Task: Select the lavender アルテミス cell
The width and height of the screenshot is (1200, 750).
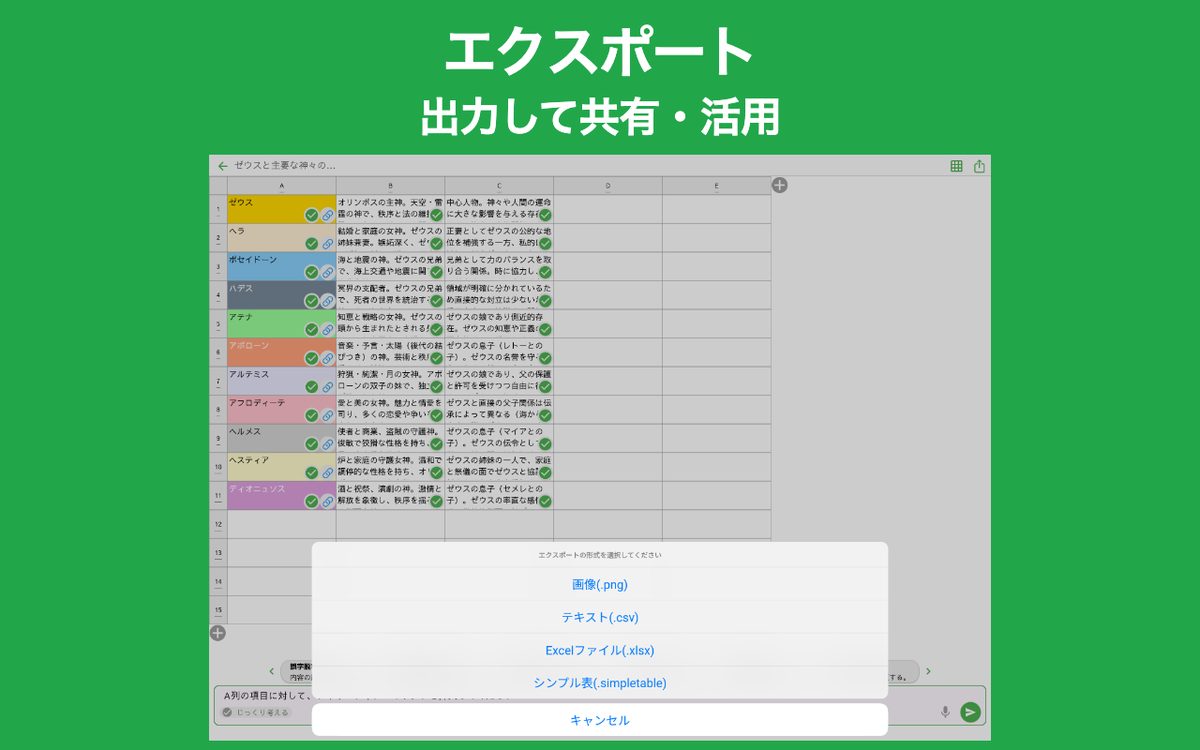Action: (282, 381)
